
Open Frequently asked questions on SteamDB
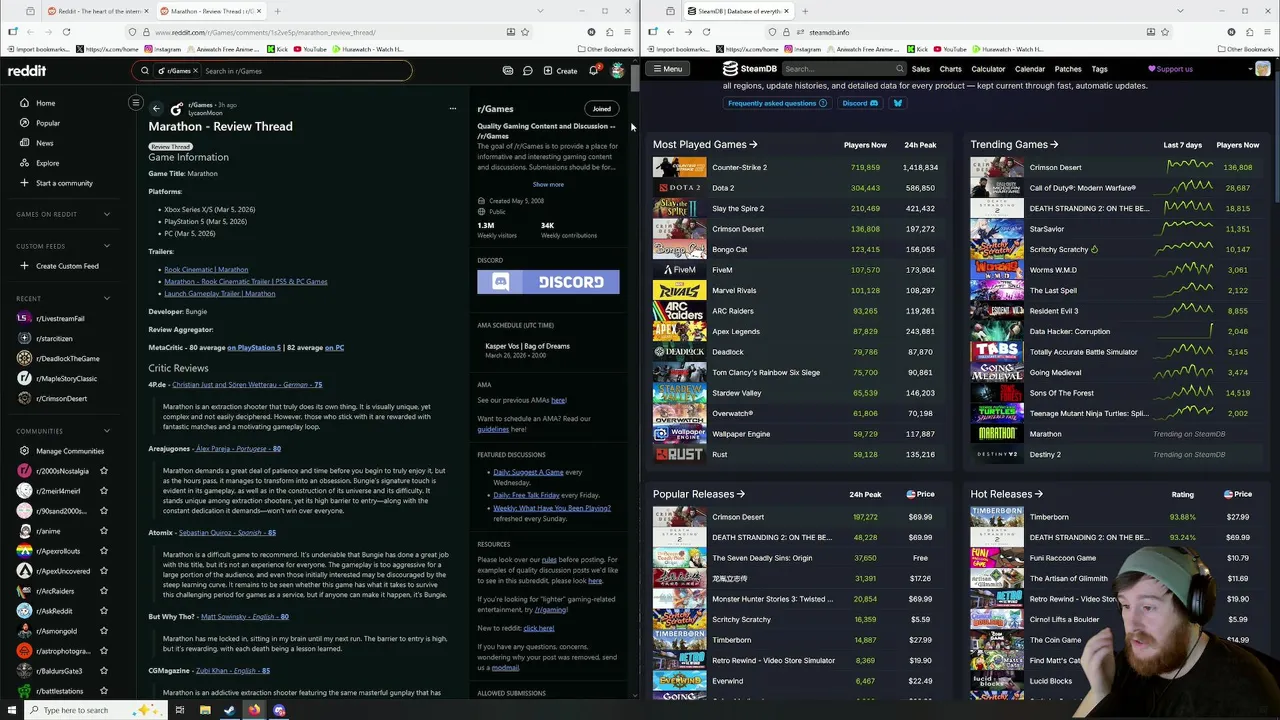tap(777, 103)
